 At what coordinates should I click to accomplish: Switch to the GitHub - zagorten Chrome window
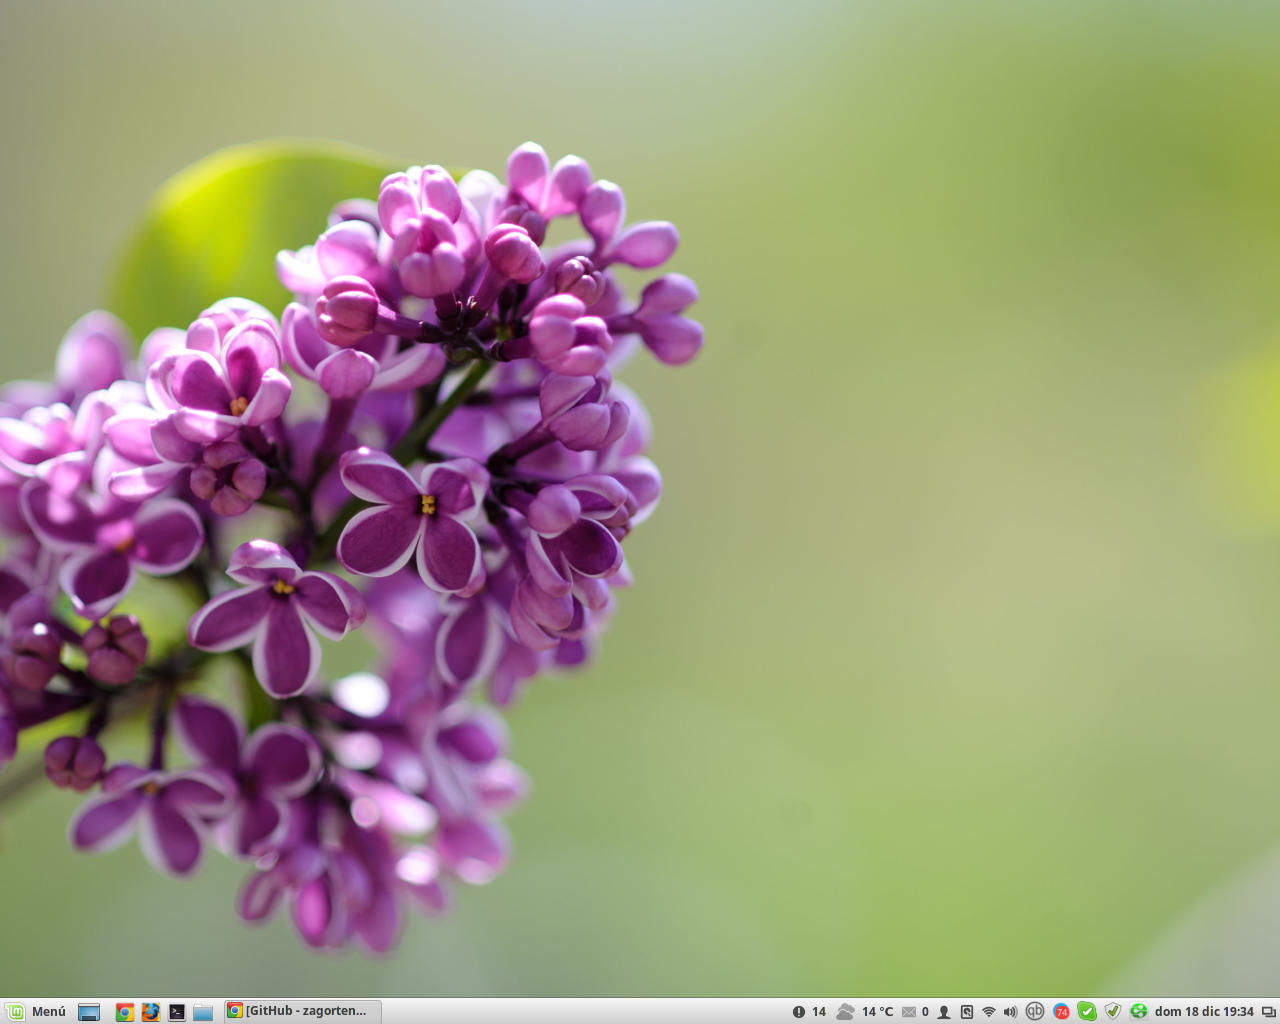pos(302,1011)
